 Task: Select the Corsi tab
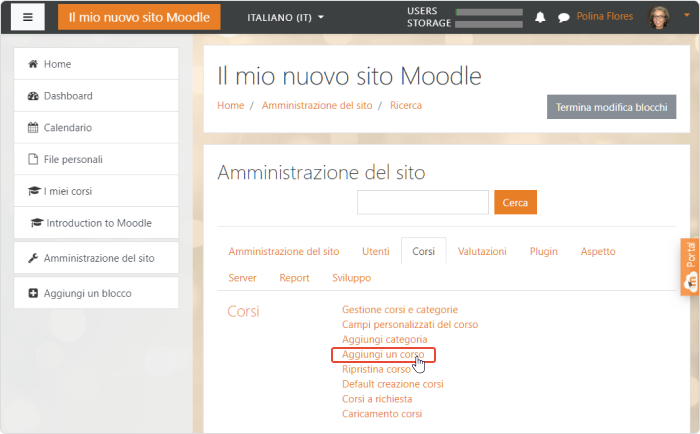click(x=424, y=251)
